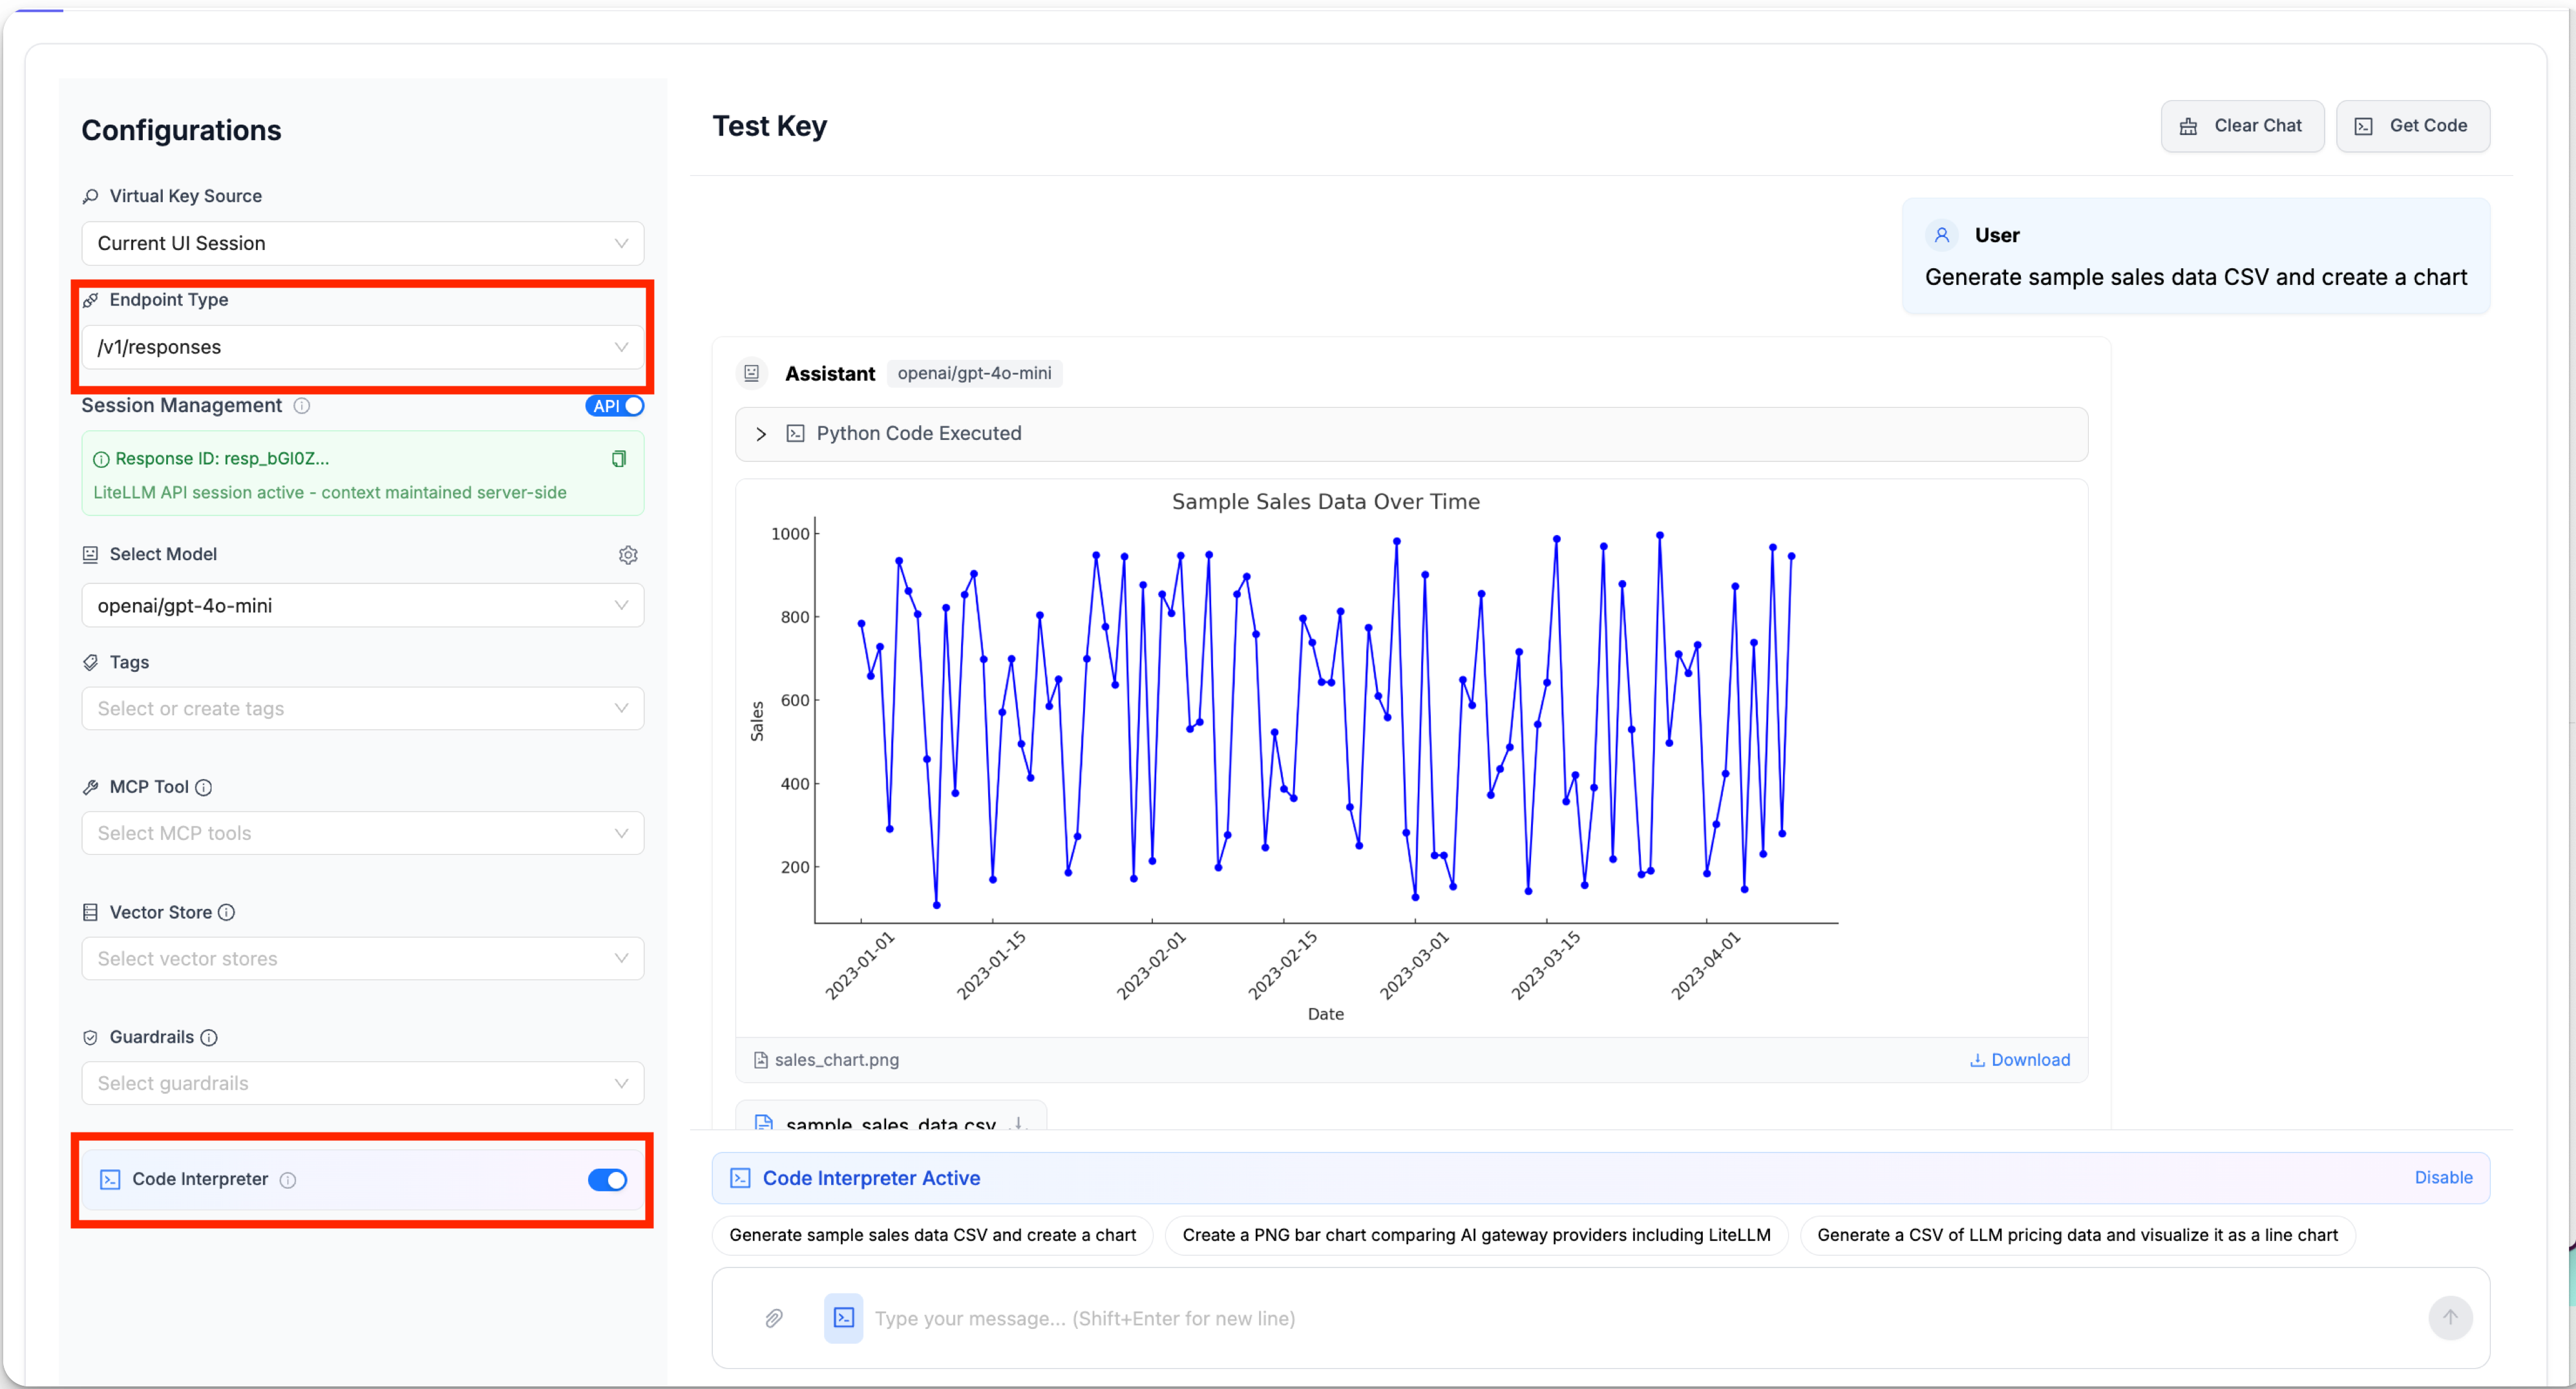2576x1389 pixels.
Task: Click the send message arrow icon
Action: pos(2450,1318)
